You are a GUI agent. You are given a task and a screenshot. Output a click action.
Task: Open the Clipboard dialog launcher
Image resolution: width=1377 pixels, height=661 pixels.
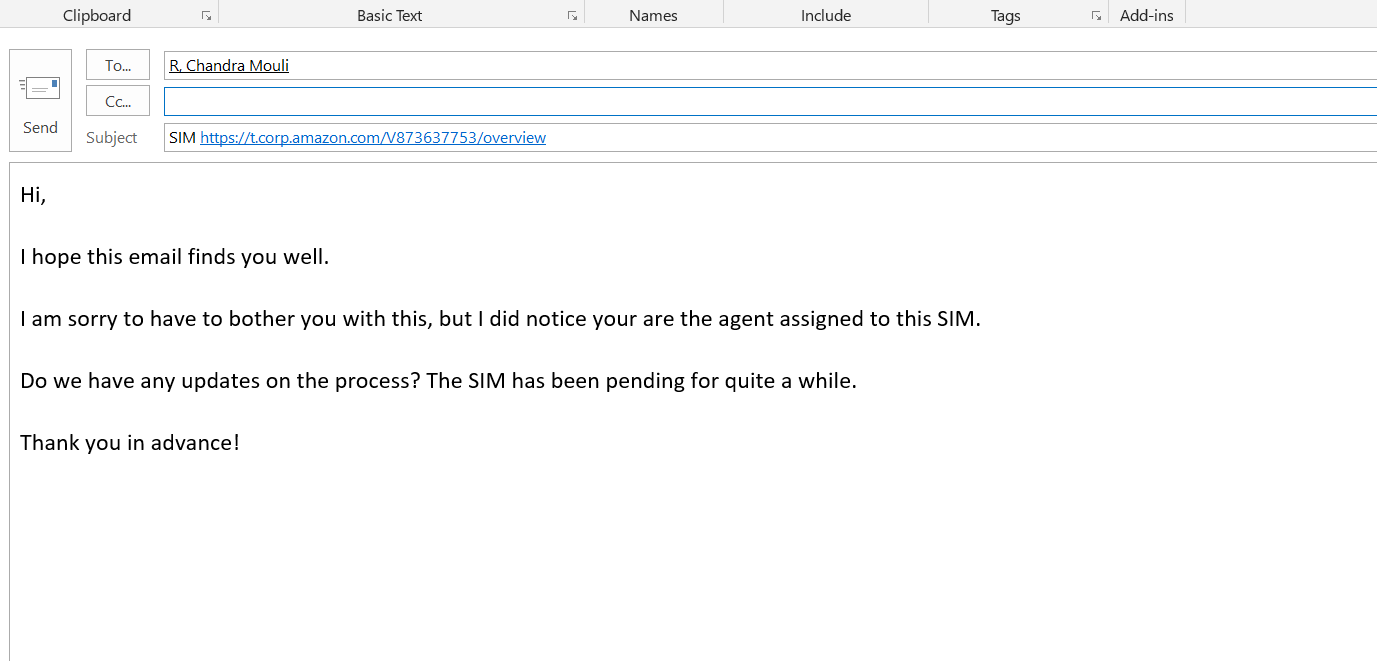pyautogui.click(x=206, y=16)
